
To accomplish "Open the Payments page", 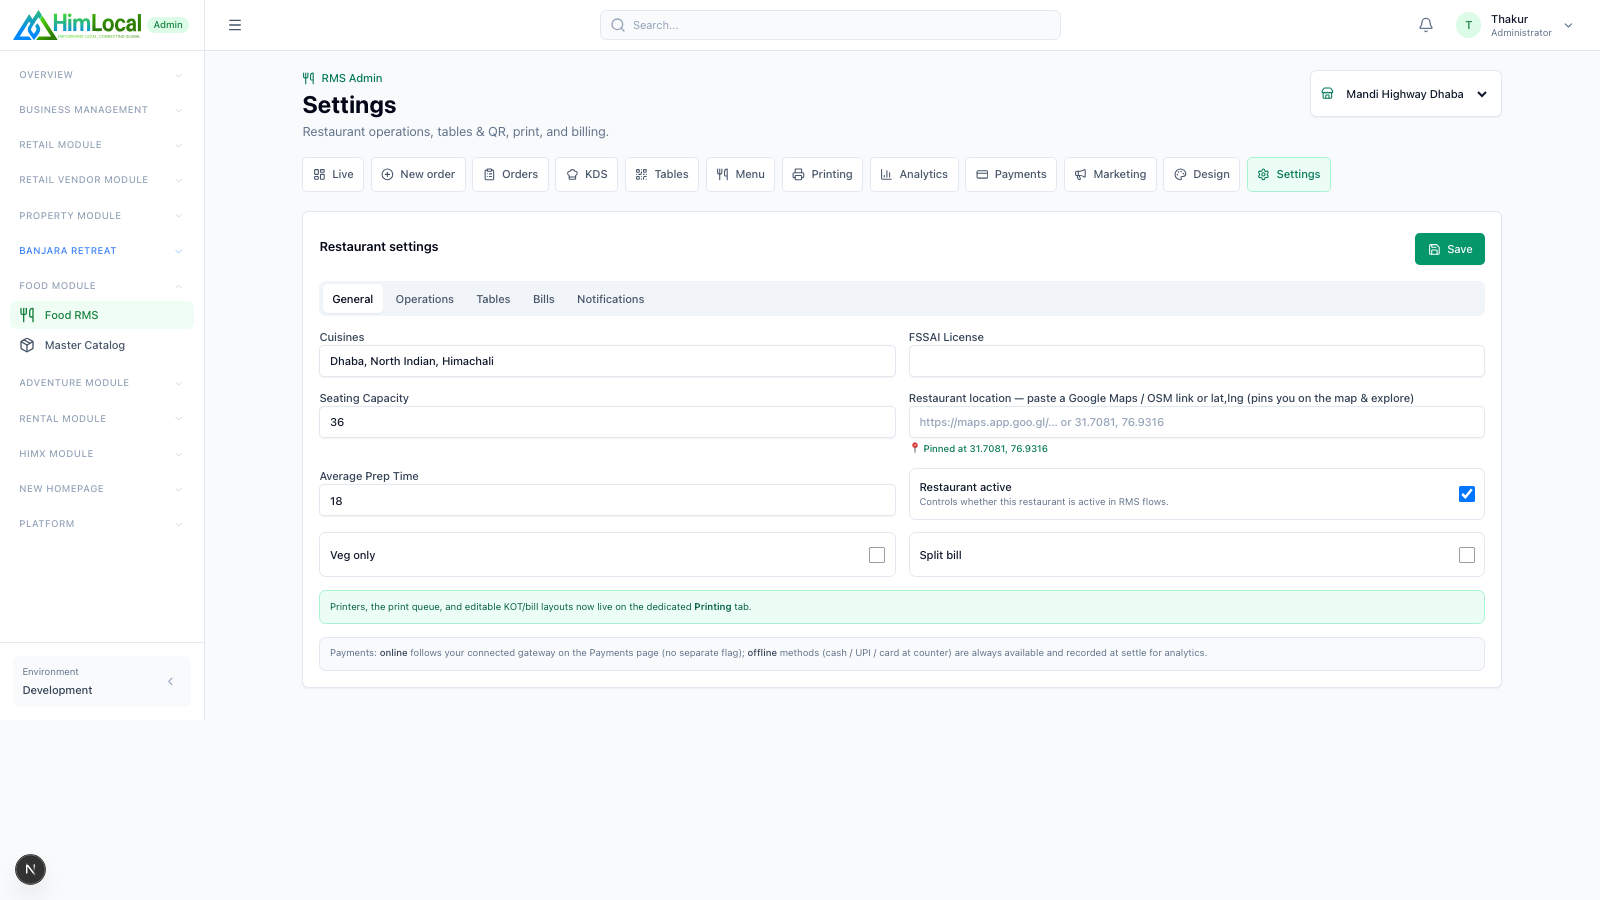I will pyautogui.click(x=1011, y=174).
